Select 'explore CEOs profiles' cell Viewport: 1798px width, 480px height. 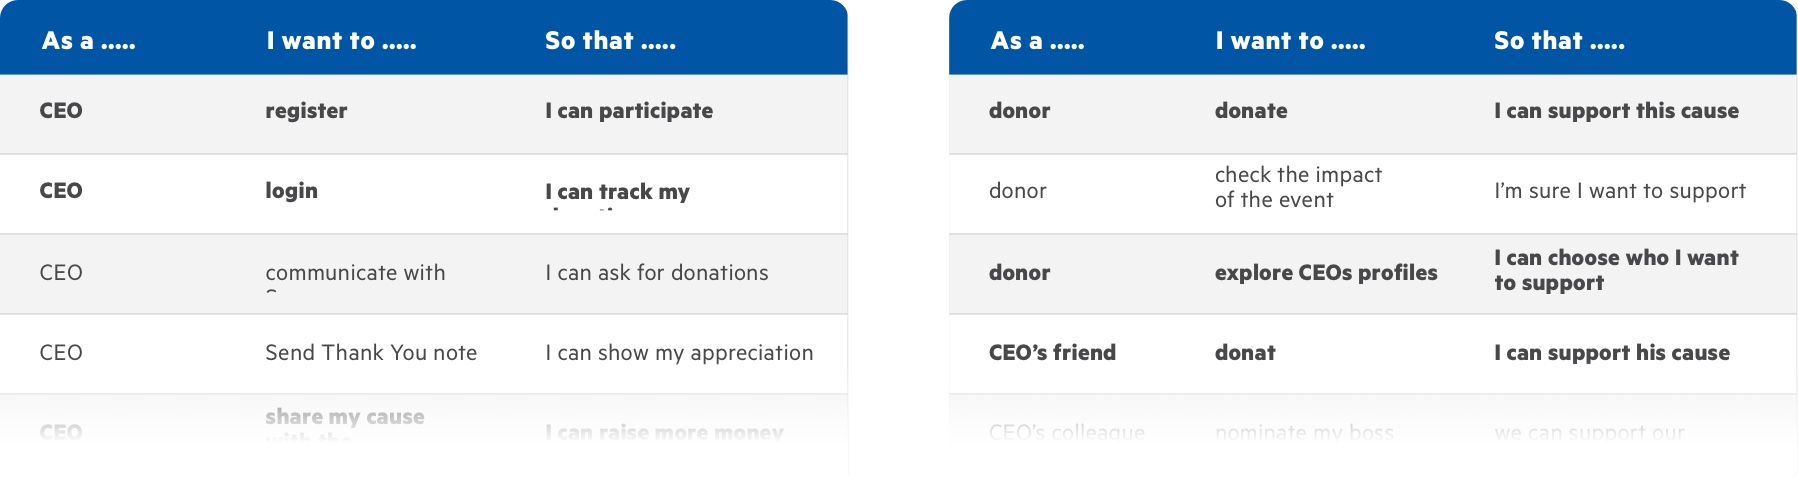pyautogui.click(x=1326, y=273)
